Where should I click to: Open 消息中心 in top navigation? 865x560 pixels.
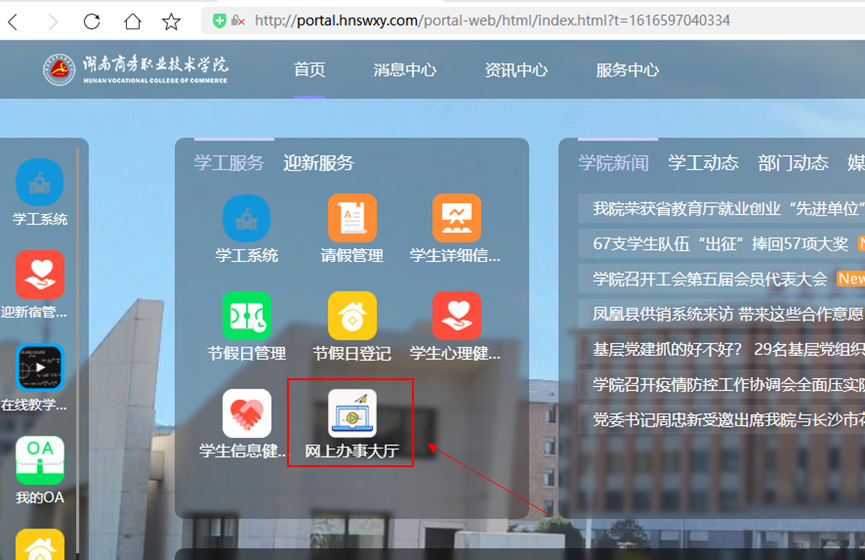[405, 70]
